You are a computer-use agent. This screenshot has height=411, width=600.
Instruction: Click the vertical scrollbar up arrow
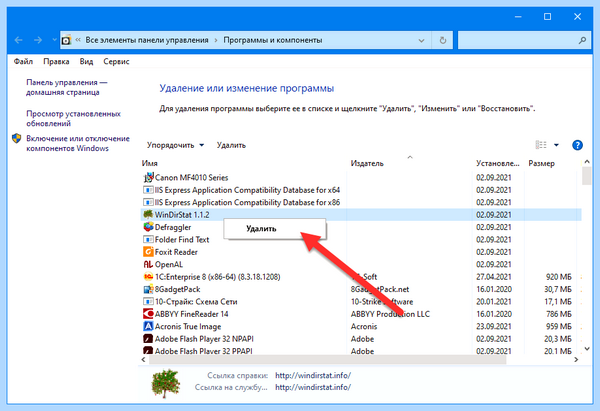coord(587,162)
